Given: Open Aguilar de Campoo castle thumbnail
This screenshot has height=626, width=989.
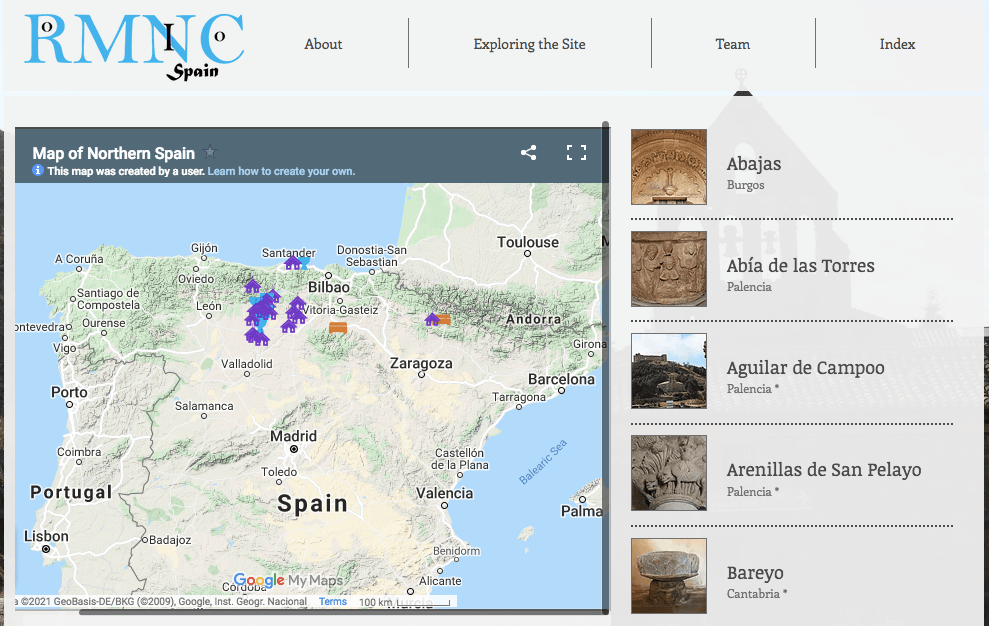Looking at the screenshot, I should tap(669, 371).
